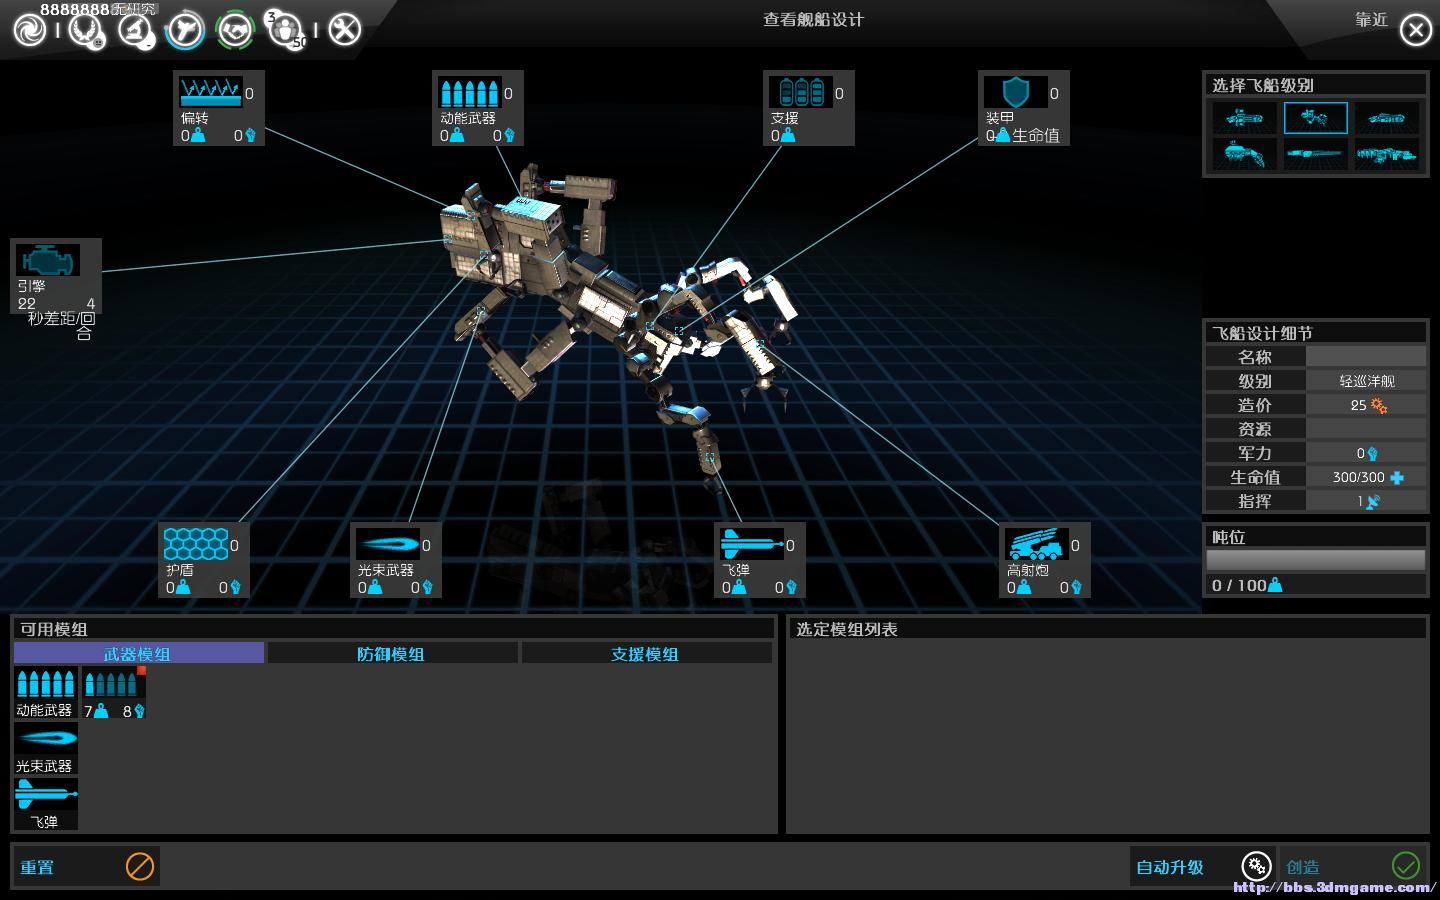Screen dimensions: 1440x900
Task: Select 动能武器 category in available modules
Action: (45, 692)
